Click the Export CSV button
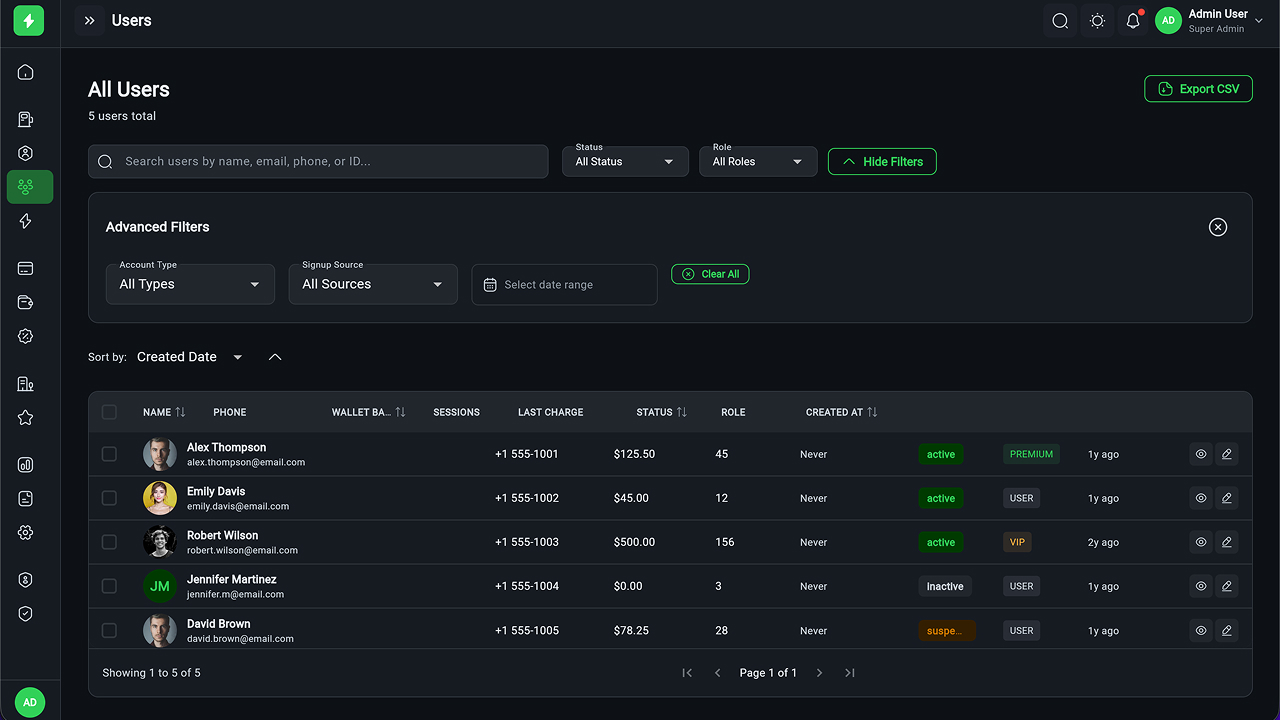Viewport: 1280px width, 720px height. coord(1198,89)
